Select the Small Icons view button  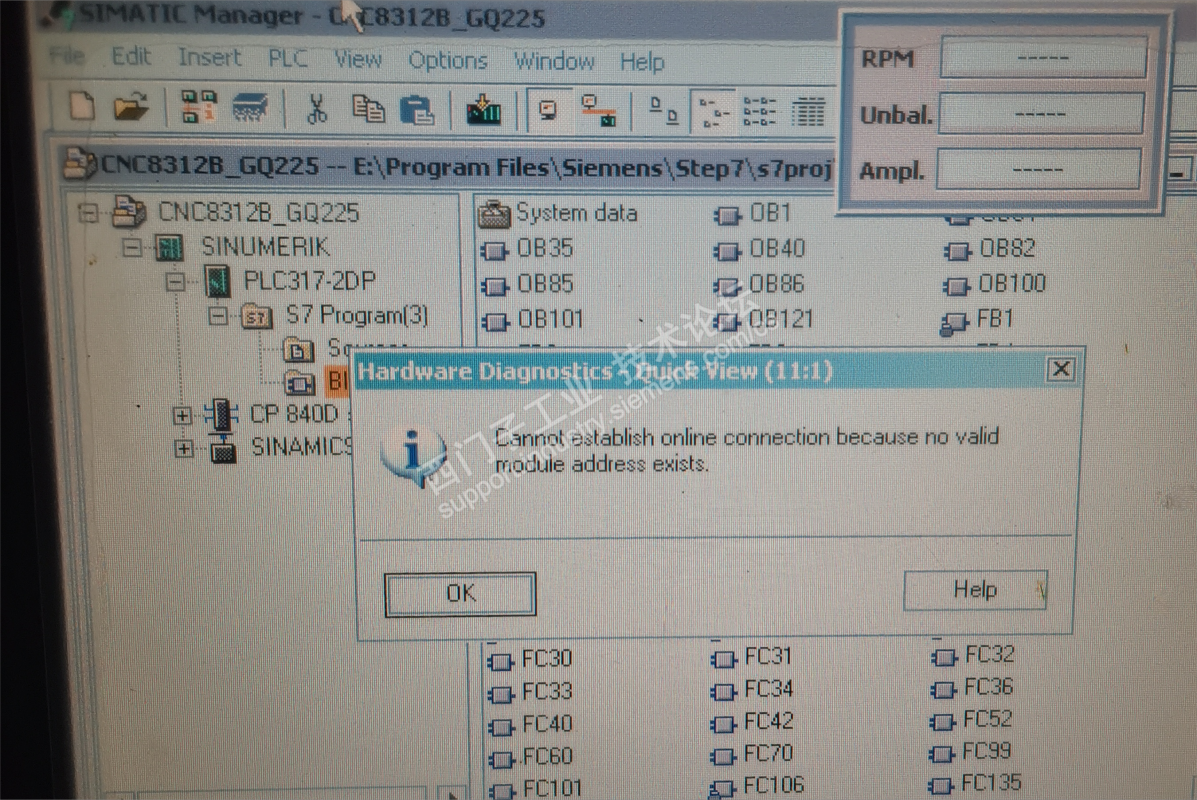tap(715, 113)
